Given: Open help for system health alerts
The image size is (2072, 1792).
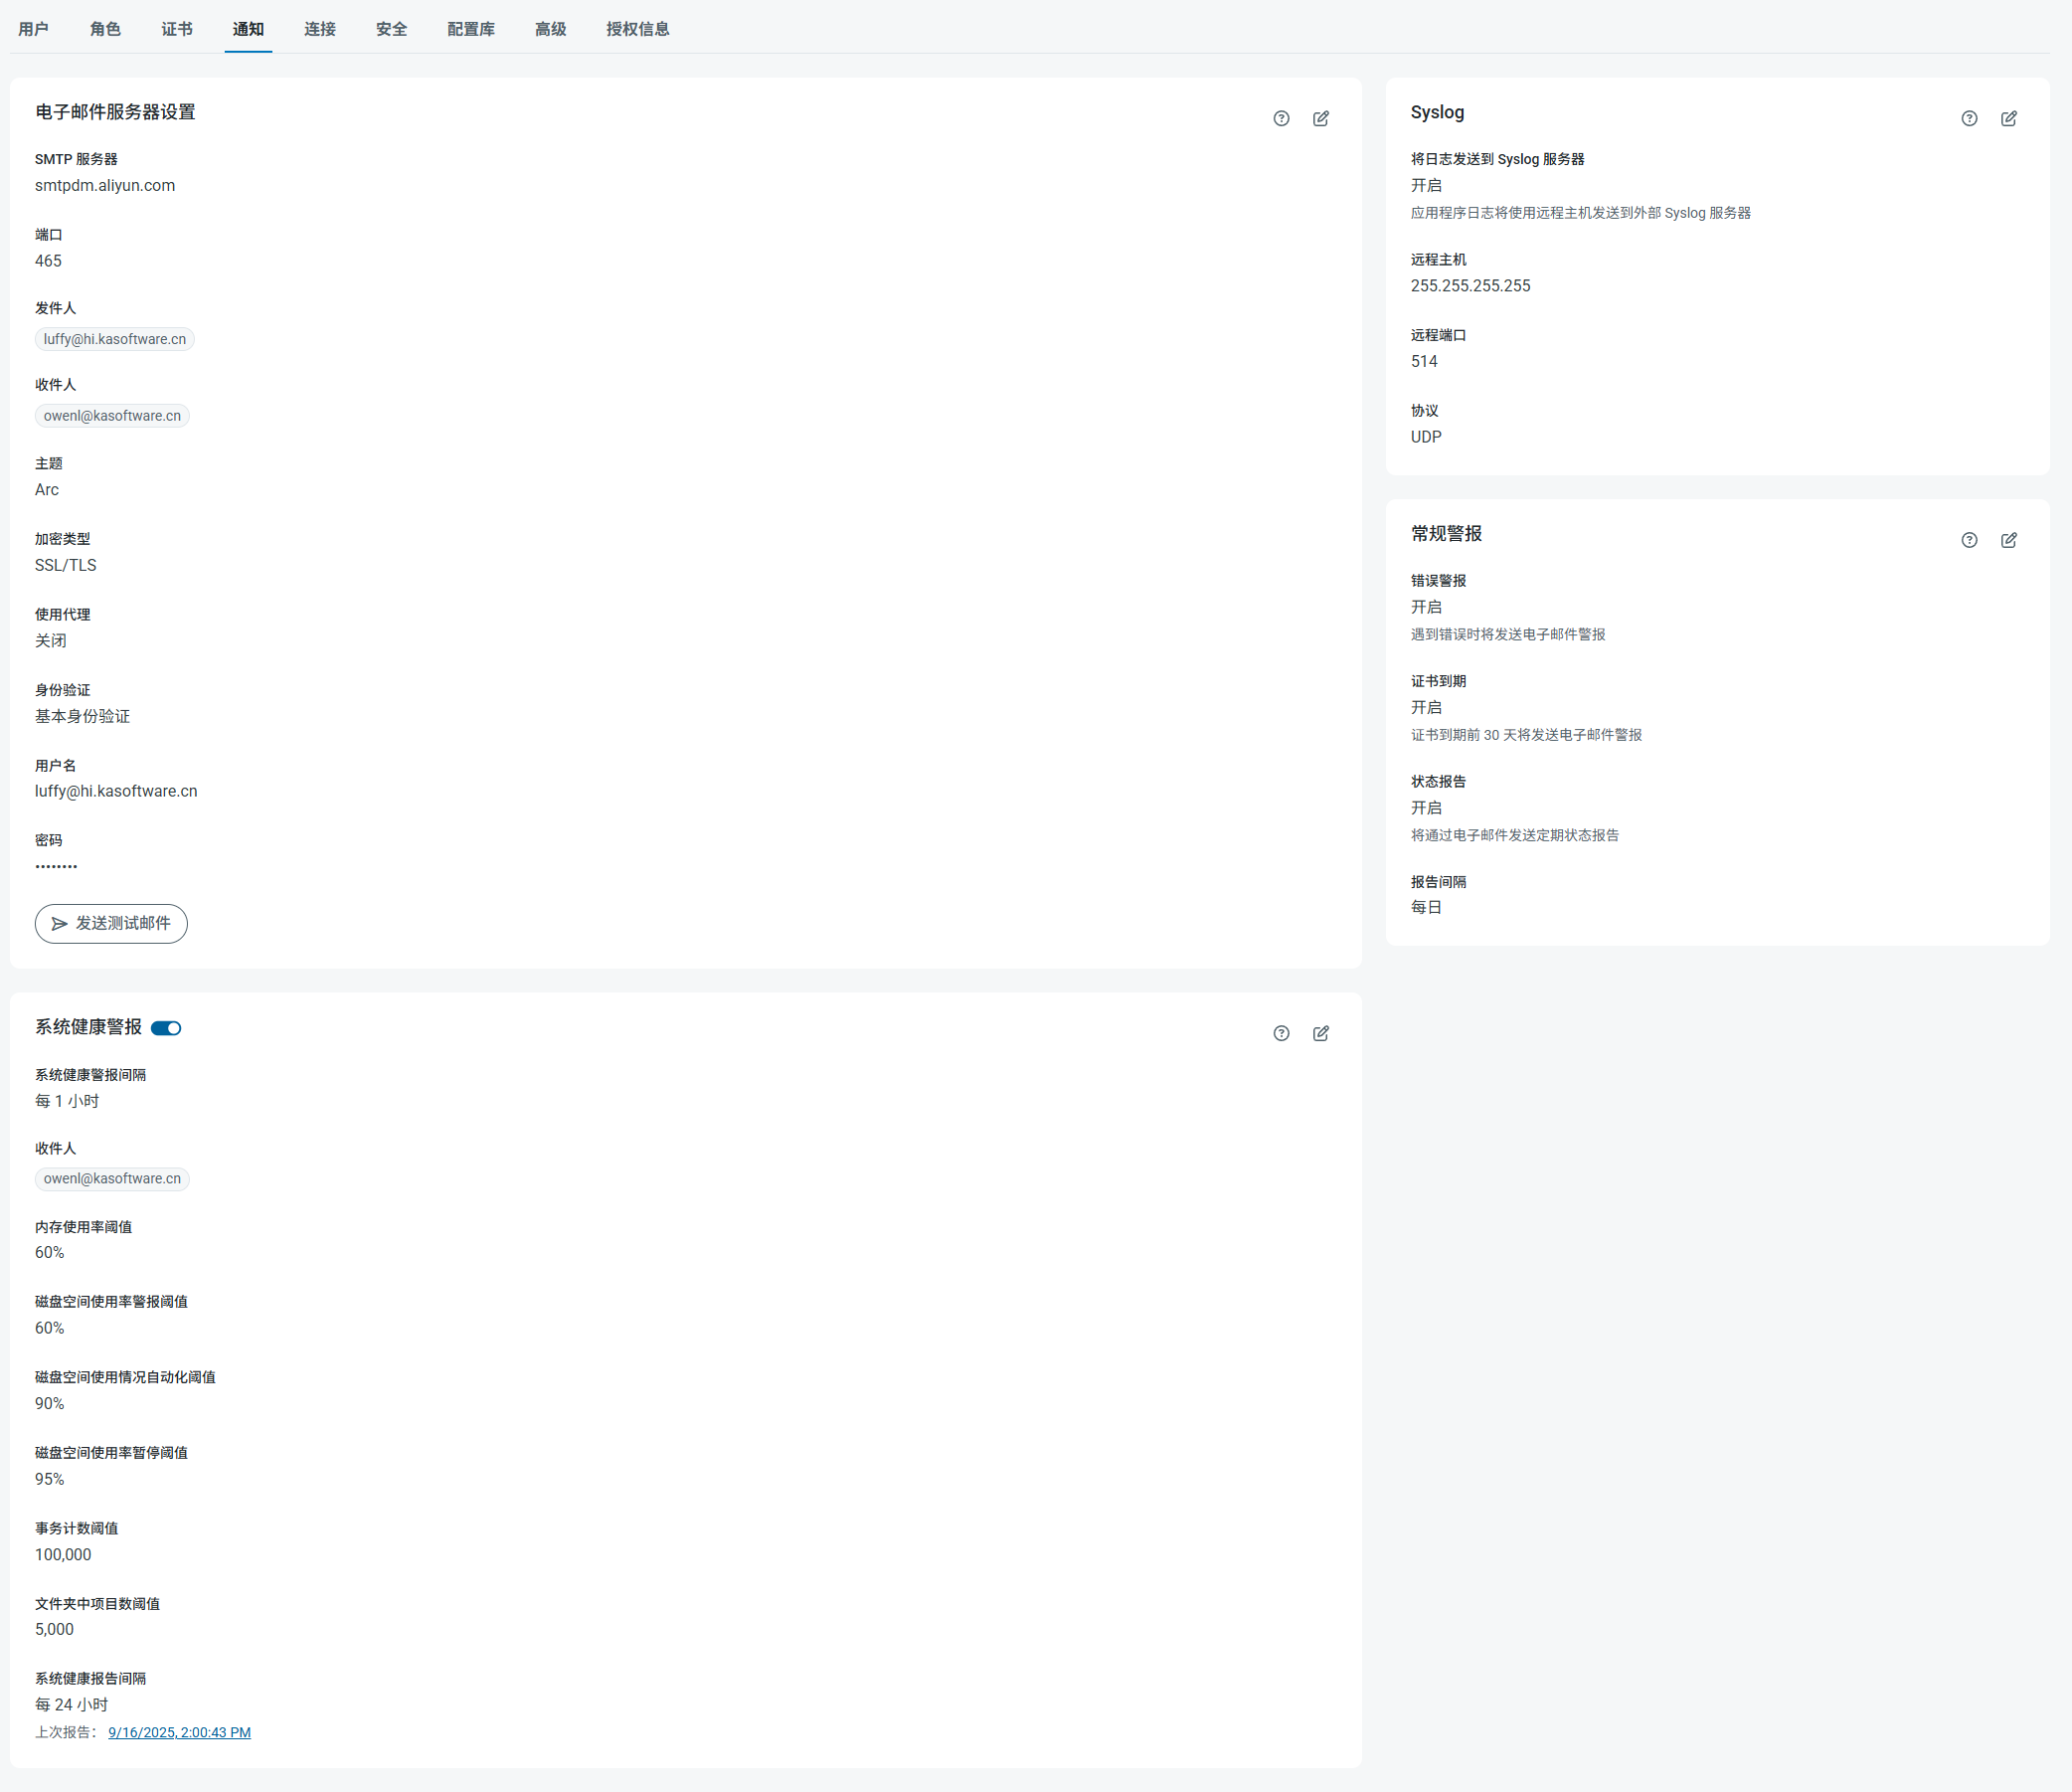Looking at the screenshot, I should 1281,1033.
